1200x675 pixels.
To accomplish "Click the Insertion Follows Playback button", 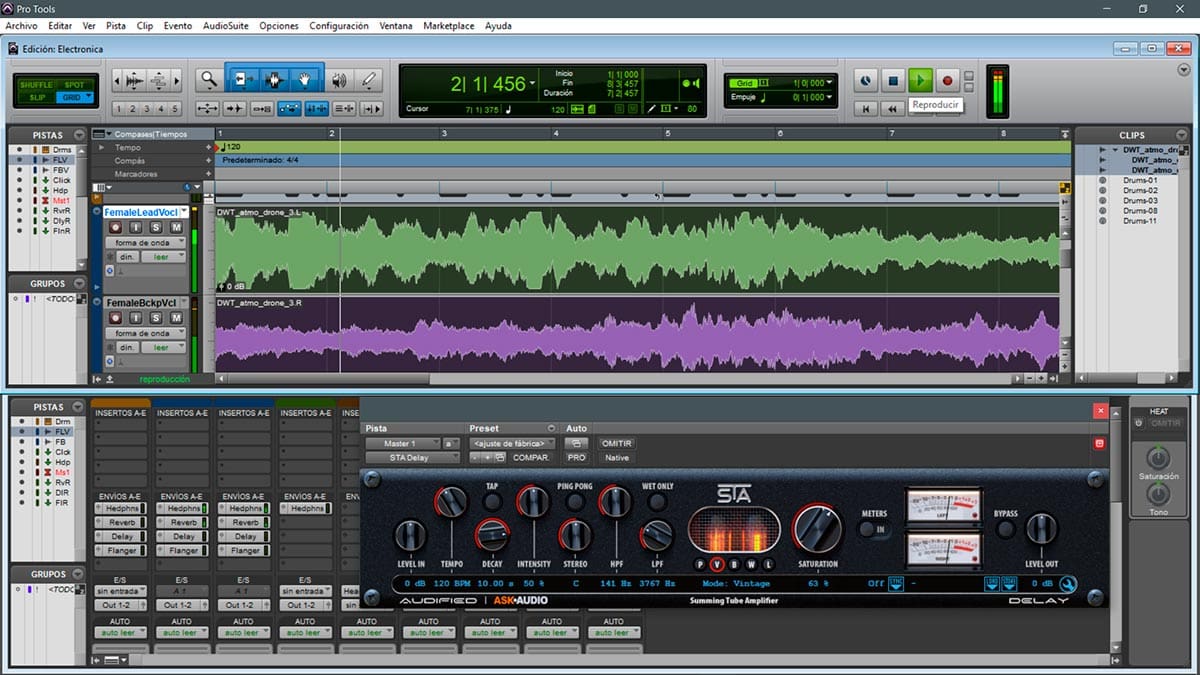I will click(x=371, y=109).
